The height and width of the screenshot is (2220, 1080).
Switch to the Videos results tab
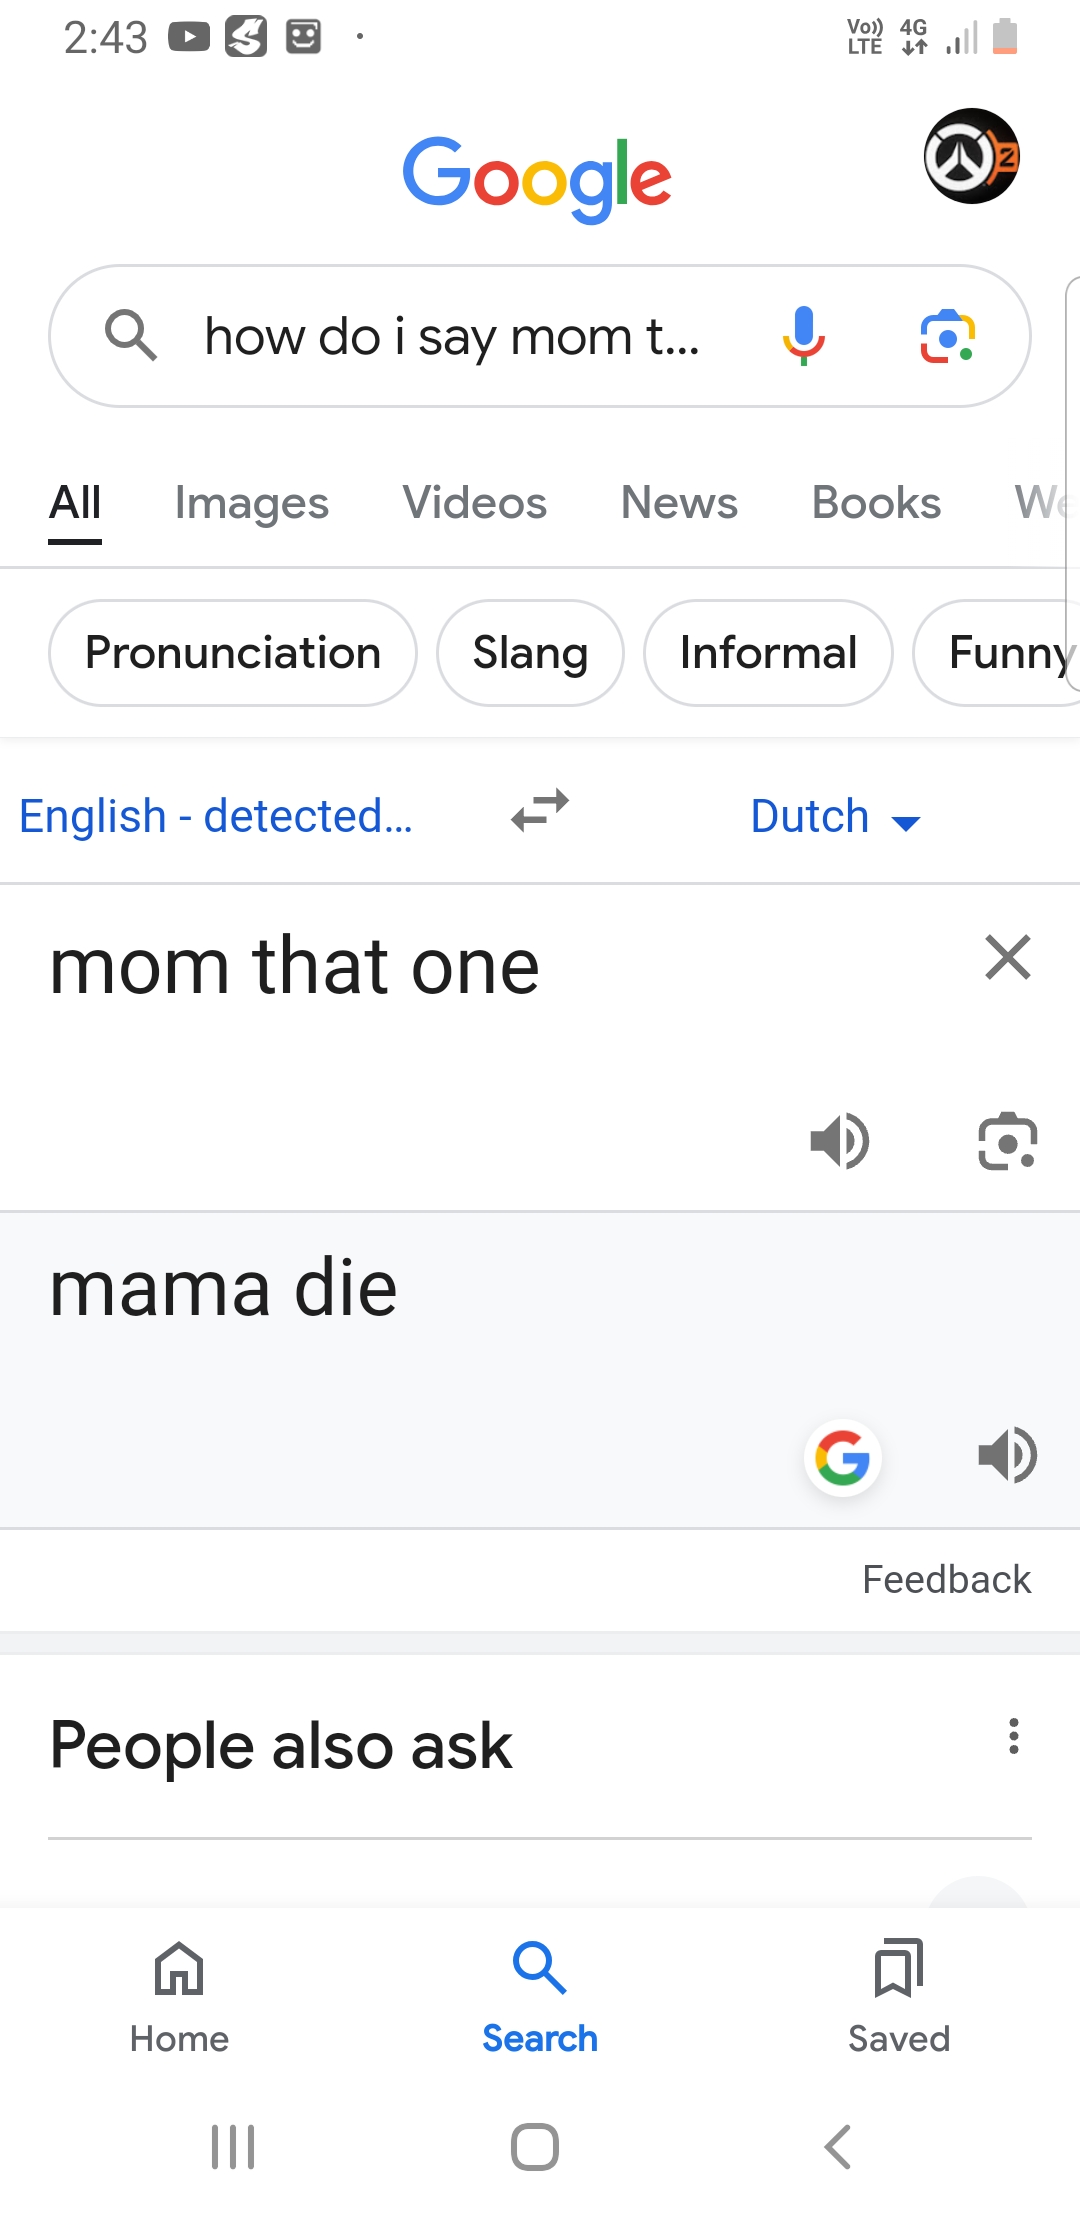pyautogui.click(x=475, y=503)
